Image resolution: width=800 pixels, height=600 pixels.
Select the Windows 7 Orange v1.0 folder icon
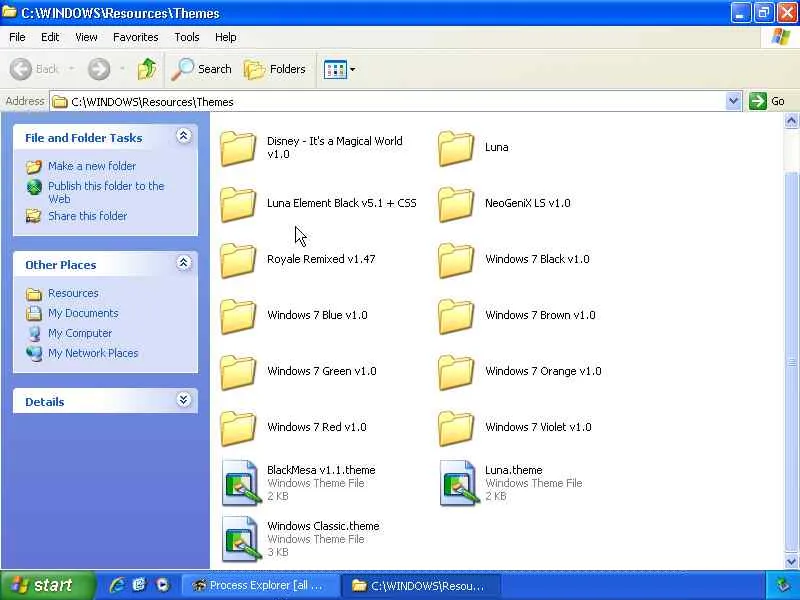pyautogui.click(x=456, y=372)
